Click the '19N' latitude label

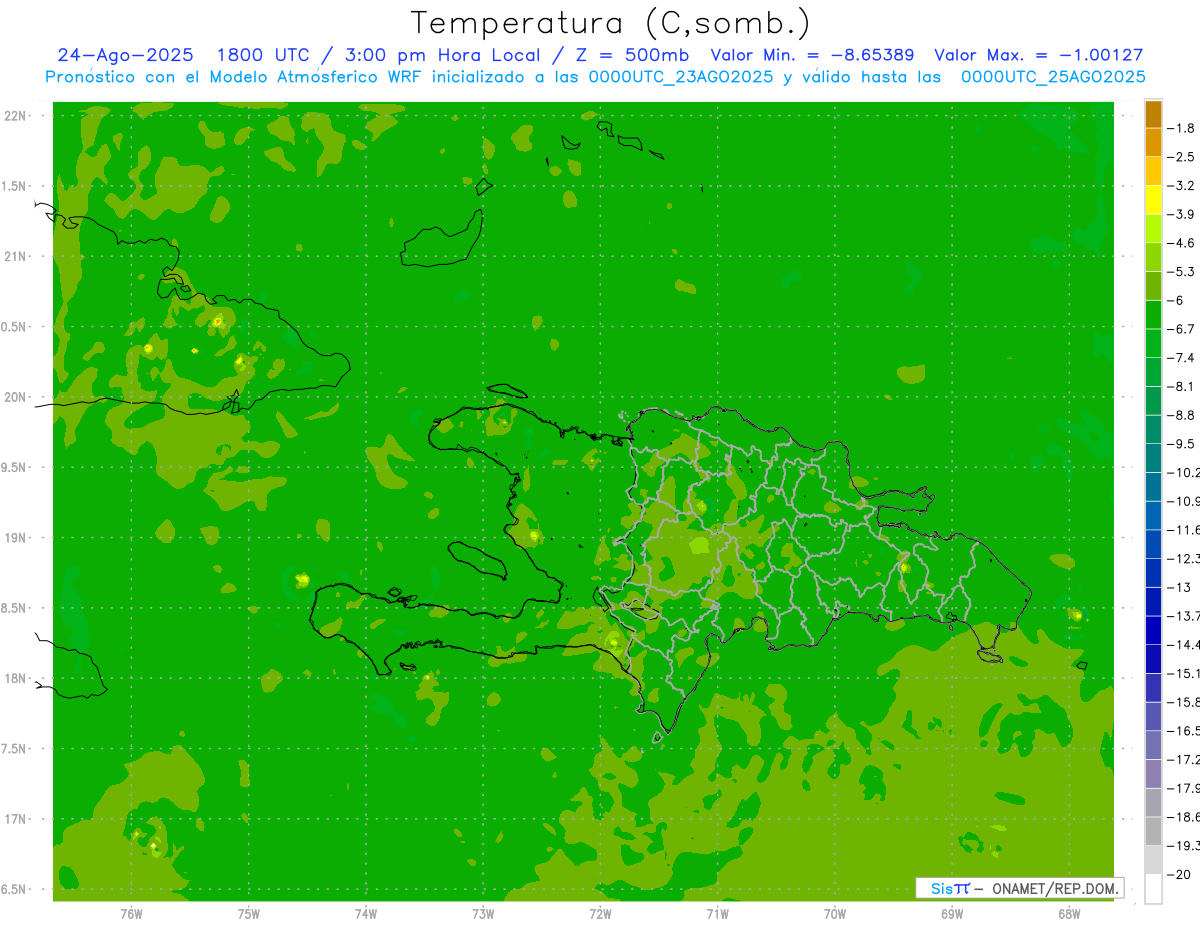point(15,538)
